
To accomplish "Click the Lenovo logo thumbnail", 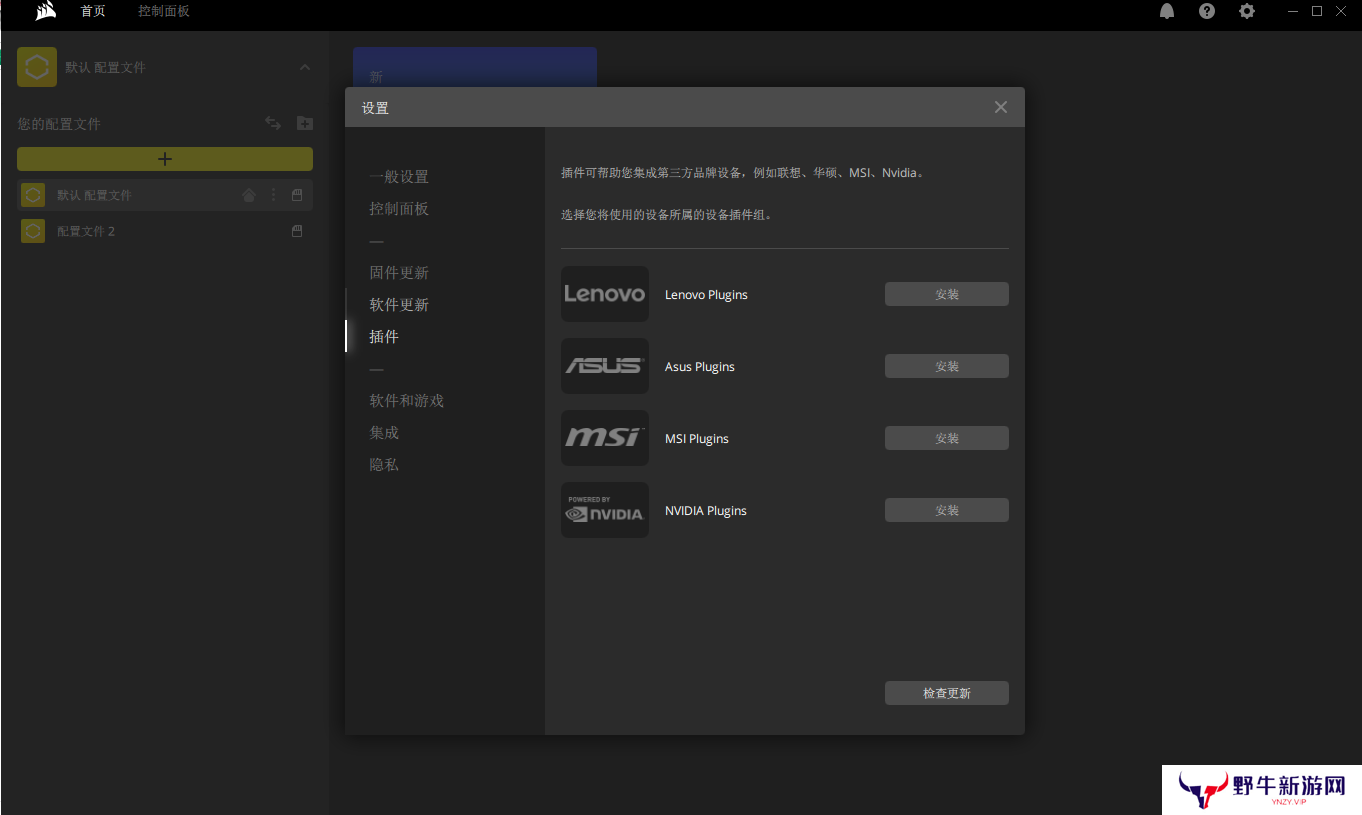I will (x=605, y=294).
